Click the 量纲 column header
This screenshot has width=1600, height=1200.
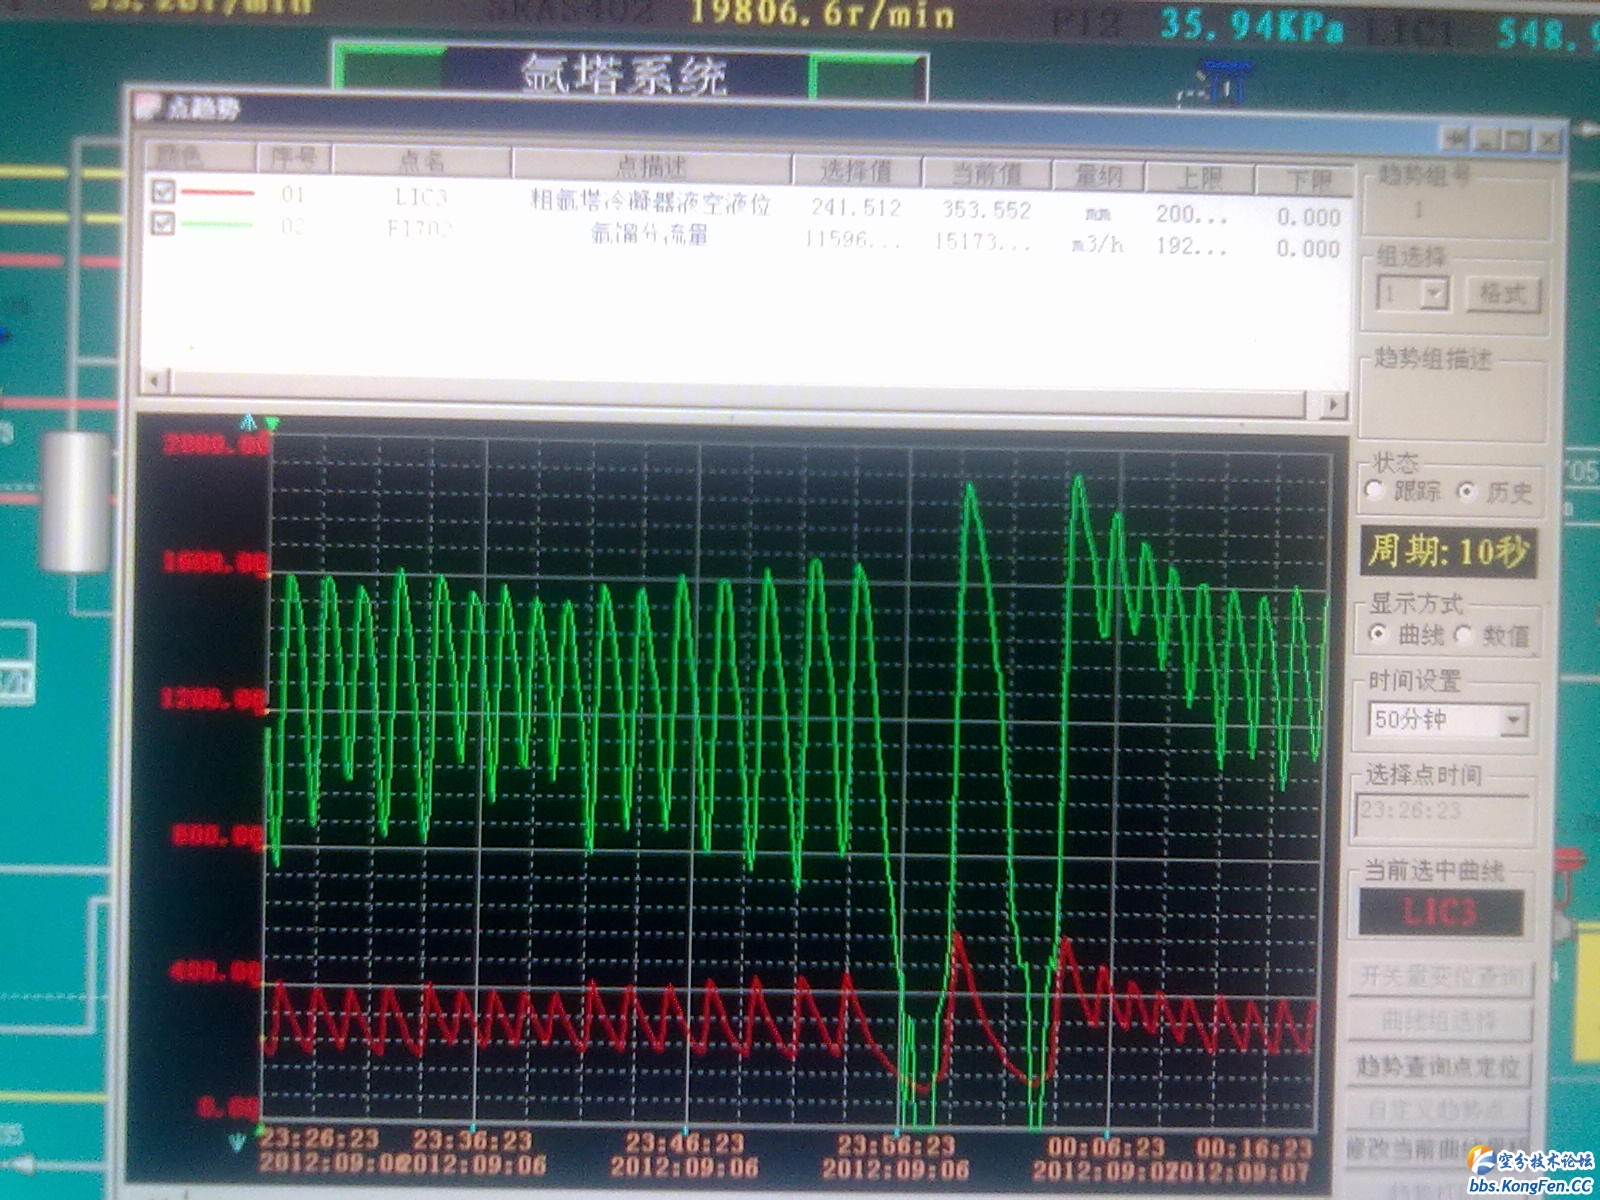(x=1098, y=177)
